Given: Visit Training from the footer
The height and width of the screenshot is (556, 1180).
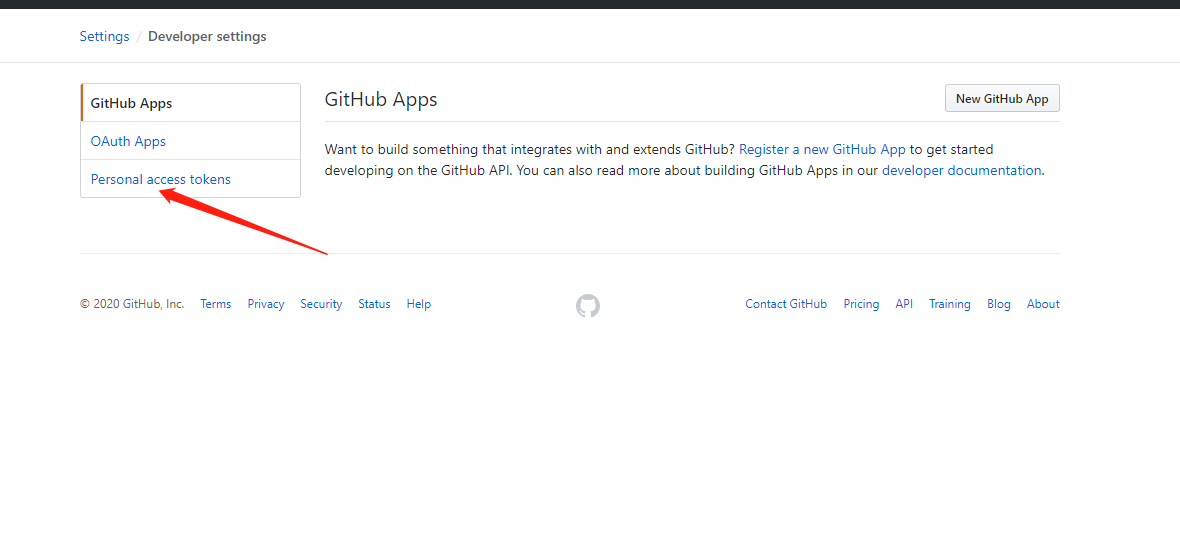Looking at the screenshot, I should click(x=950, y=304).
